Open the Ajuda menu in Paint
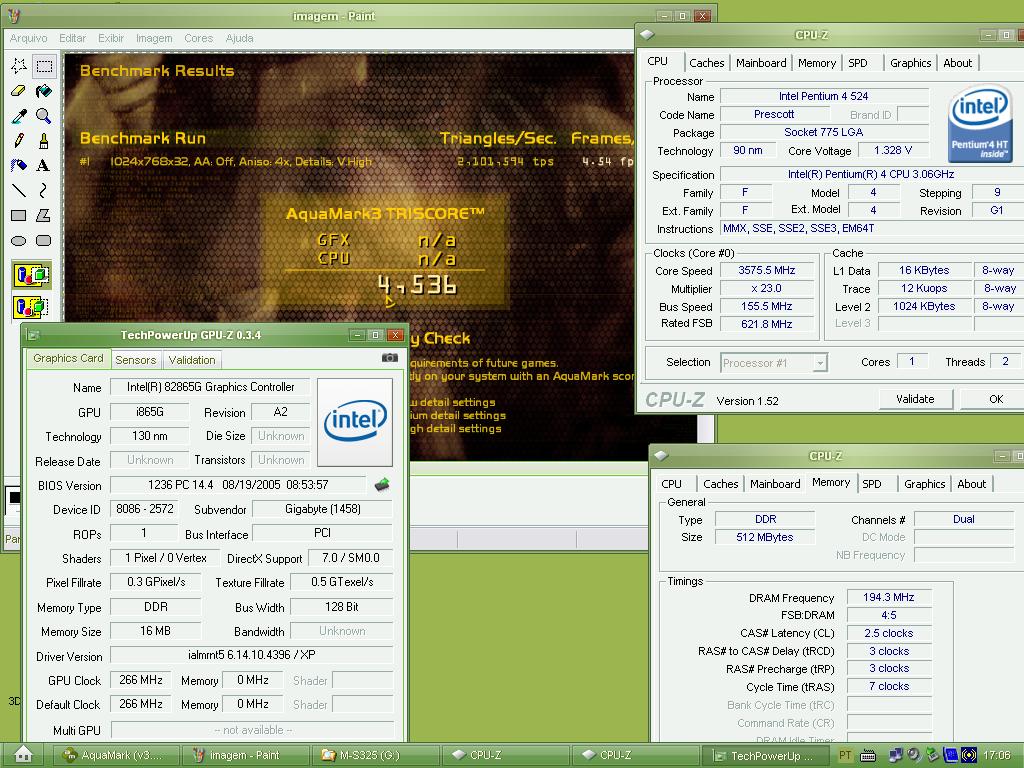1024x768 pixels. click(x=239, y=38)
